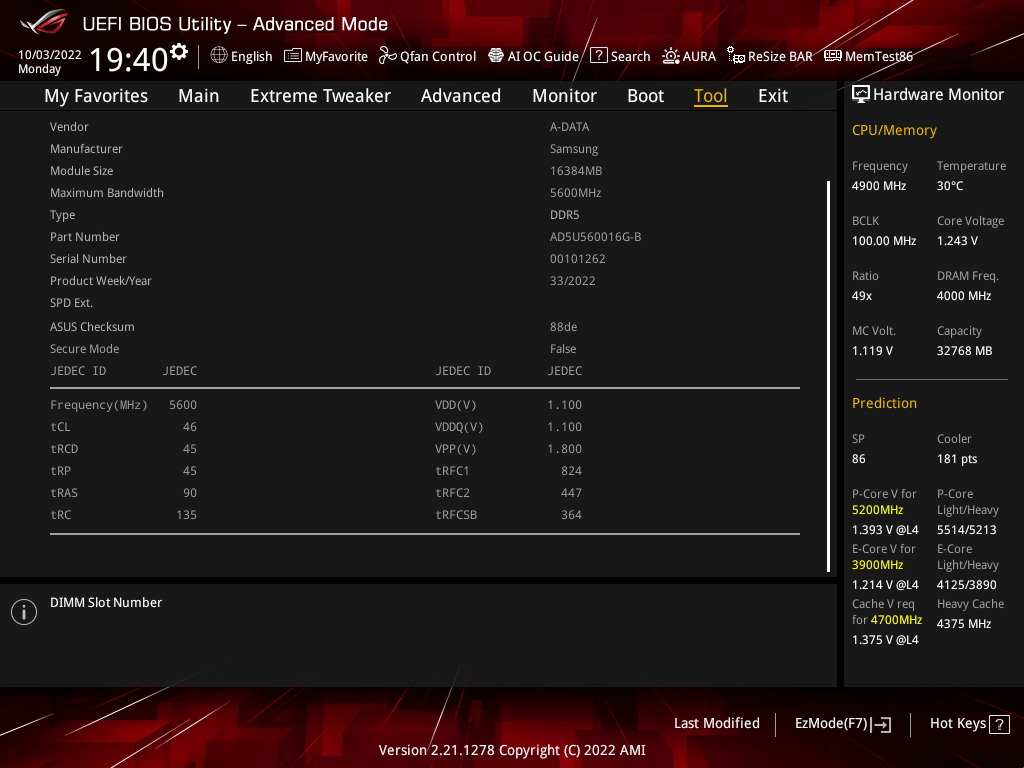Select ASUS Checksum 88de value

click(563, 327)
